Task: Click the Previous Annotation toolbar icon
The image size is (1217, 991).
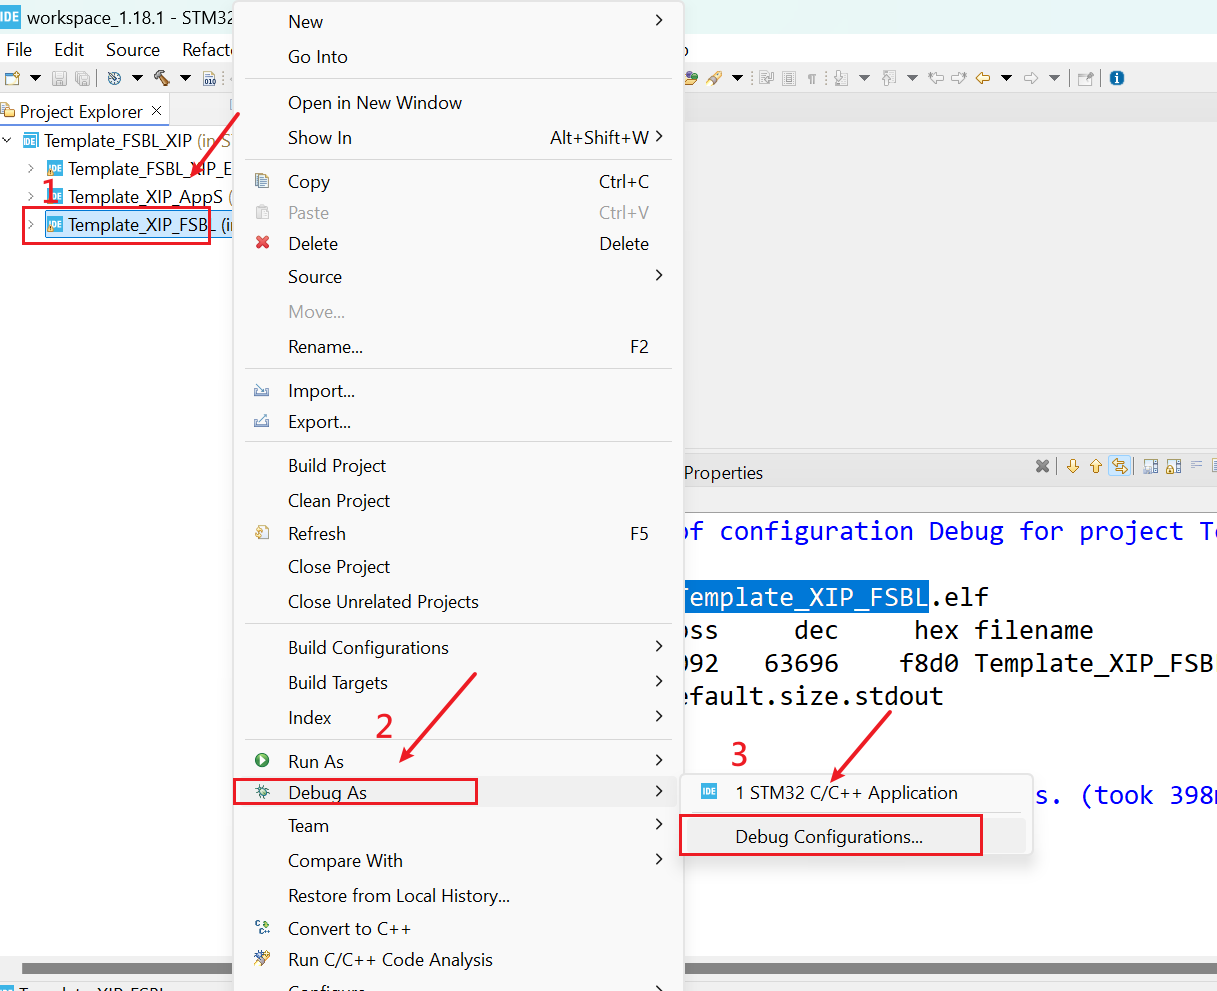Action: click(888, 78)
